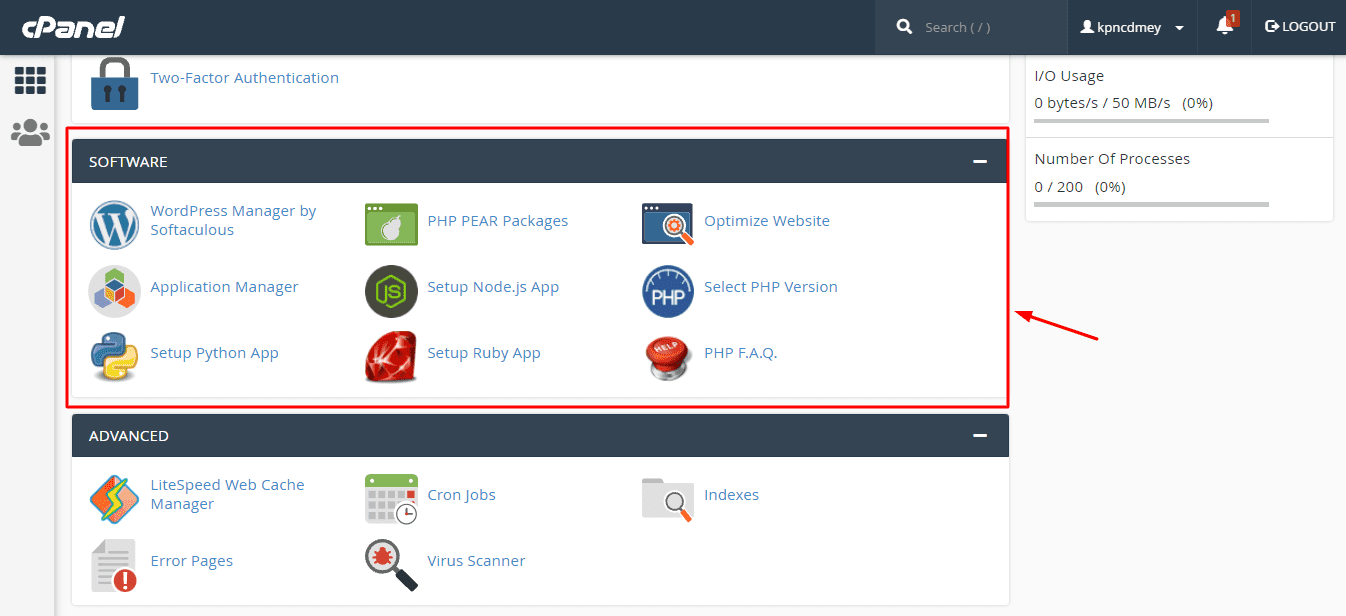Open the kpncdmey user dropdown
Screen dimensions: 1346x616
coord(1132,28)
